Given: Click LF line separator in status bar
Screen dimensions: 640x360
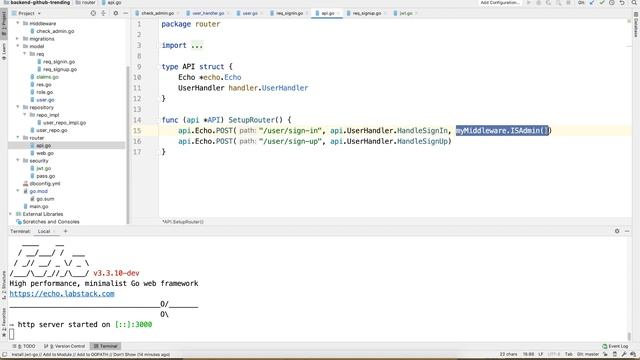Looking at the screenshot, I should pos(540,354).
